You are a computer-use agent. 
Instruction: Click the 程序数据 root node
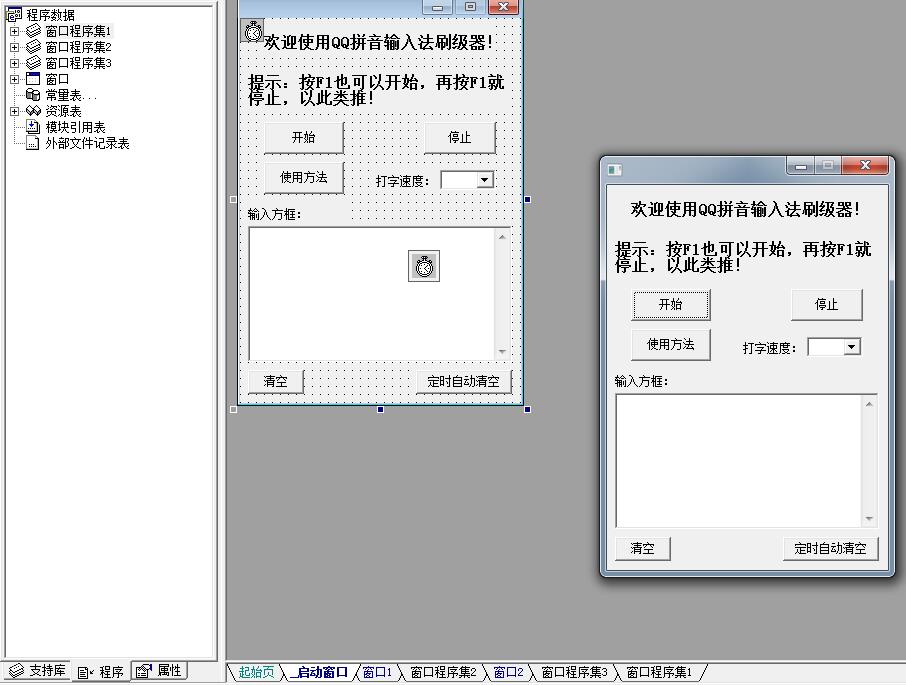pyautogui.click(x=50, y=15)
